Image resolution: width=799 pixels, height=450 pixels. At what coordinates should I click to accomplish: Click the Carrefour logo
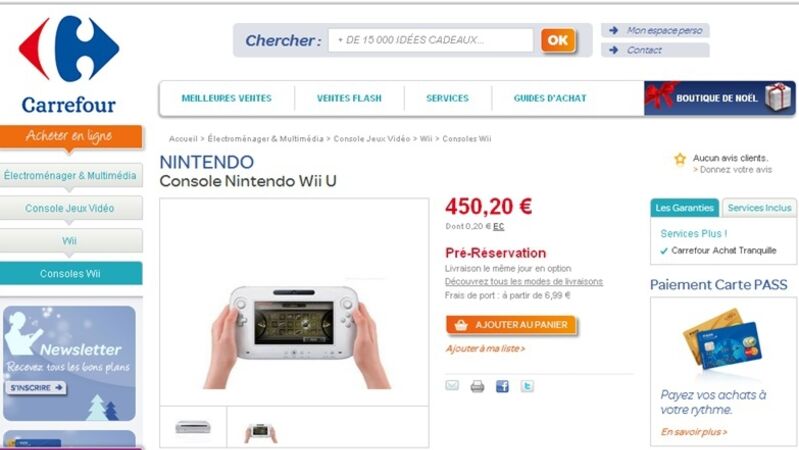69,65
